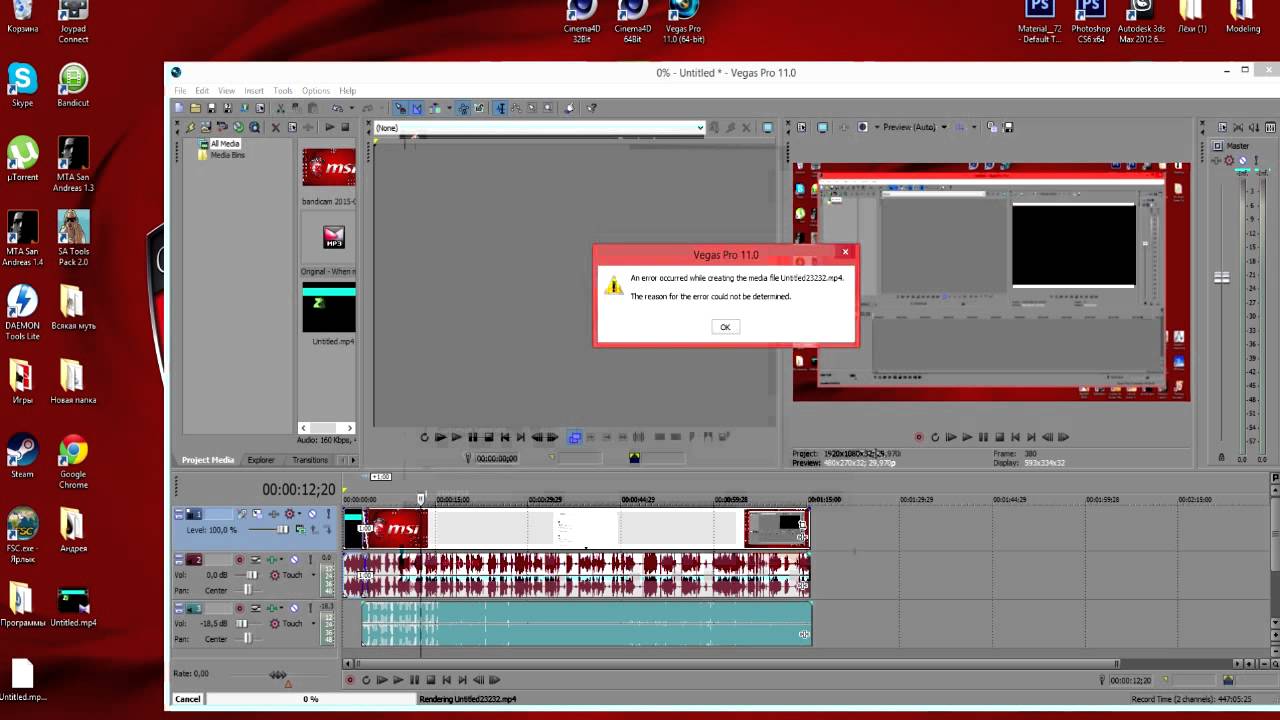
Task: Switch to the Project Media tab
Action: [208, 460]
